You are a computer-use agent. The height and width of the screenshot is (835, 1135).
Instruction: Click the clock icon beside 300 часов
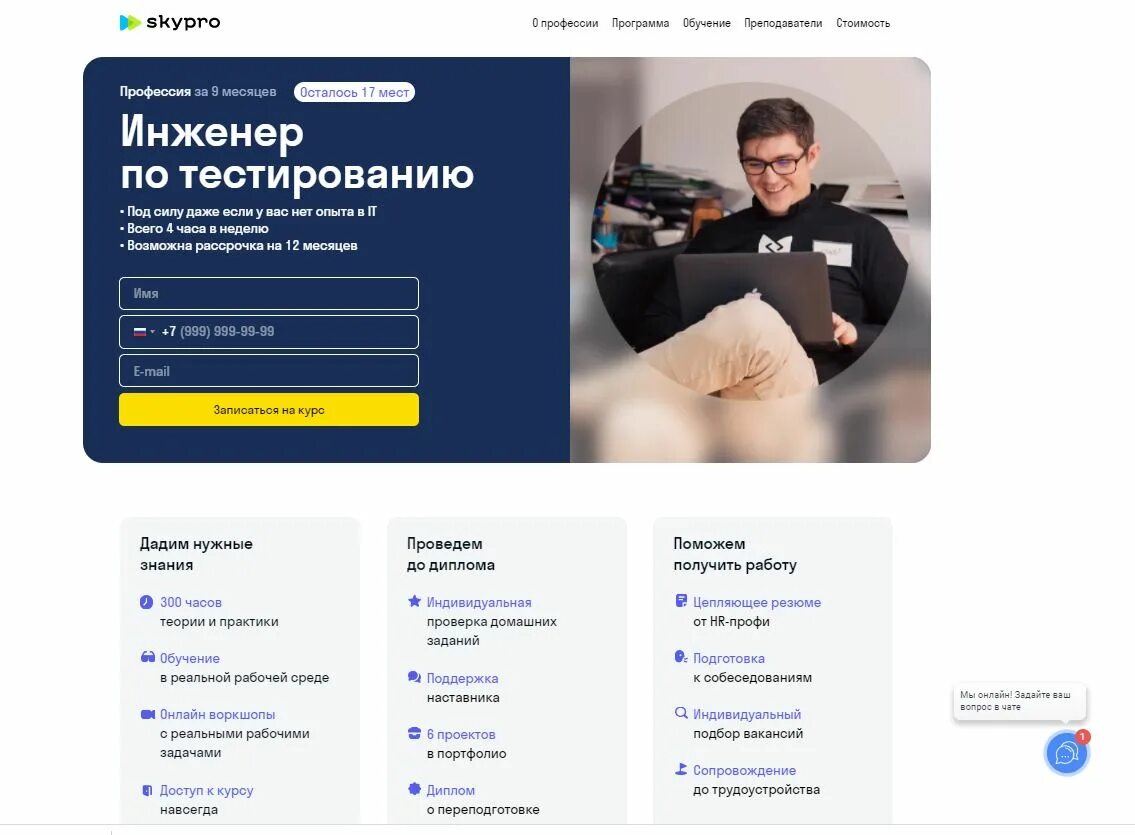pyautogui.click(x=146, y=602)
